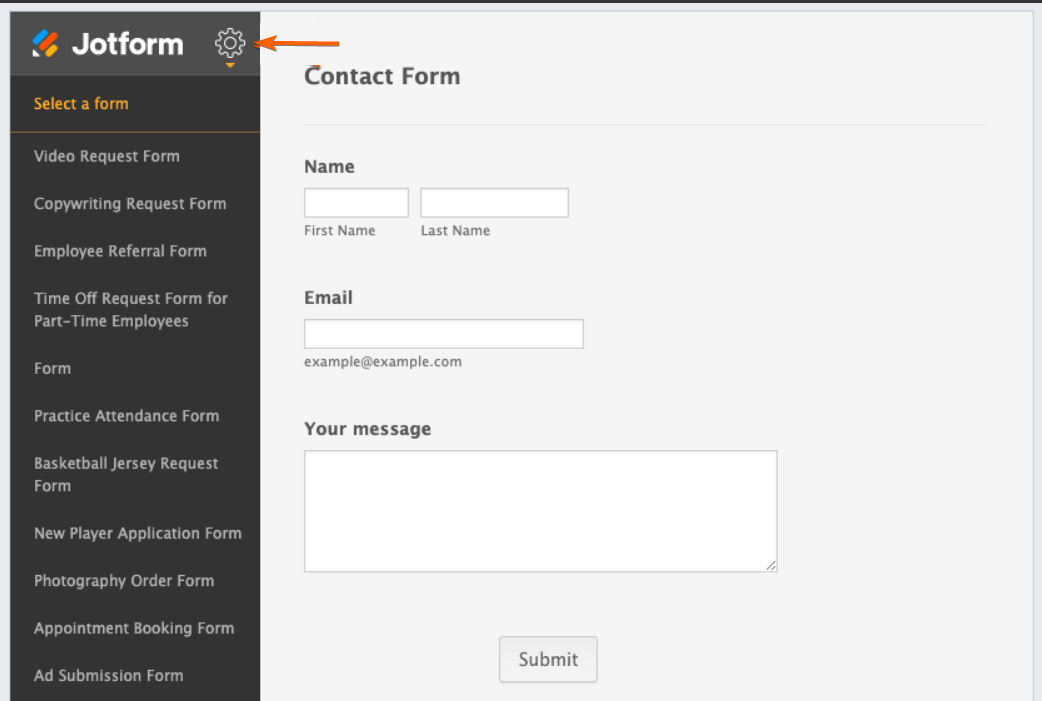Viewport: 1042px width, 701px height.
Task: Select Copywriting Request Form
Action: (x=130, y=204)
